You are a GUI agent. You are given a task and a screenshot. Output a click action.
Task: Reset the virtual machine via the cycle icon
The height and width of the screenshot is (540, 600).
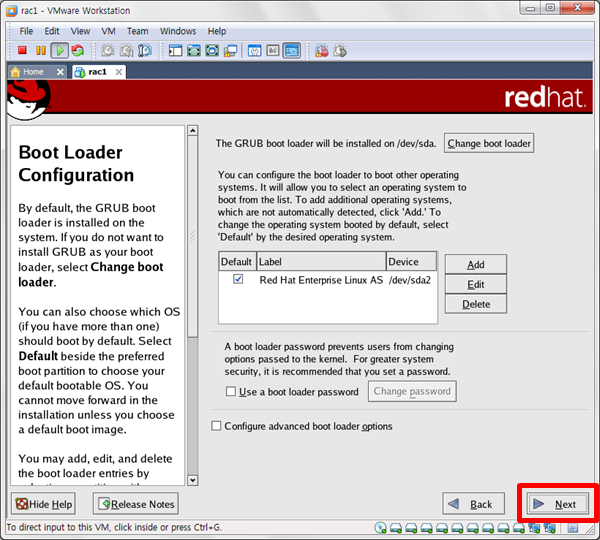click(x=78, y=50)
